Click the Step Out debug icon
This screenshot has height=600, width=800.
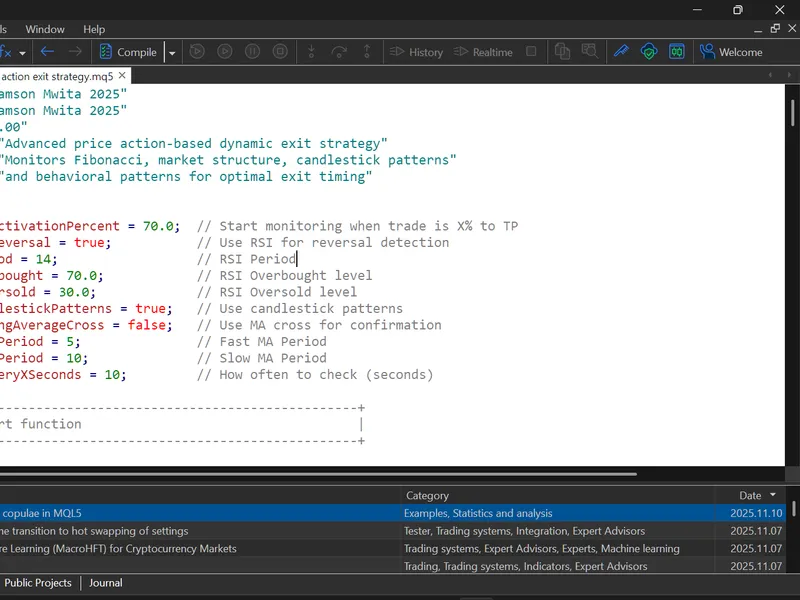pos(367,52)
